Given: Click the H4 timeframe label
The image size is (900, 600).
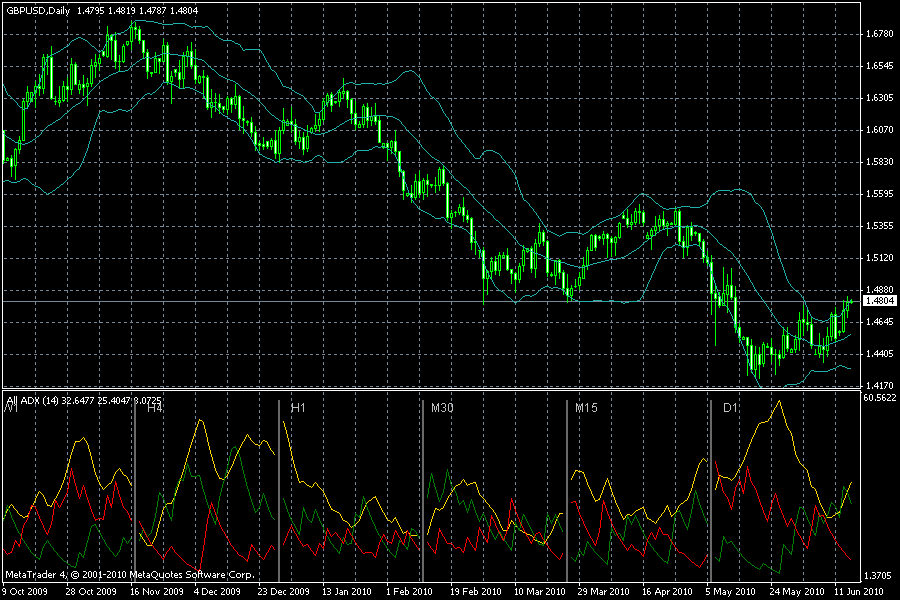Looking at the screenshot, I should pyautogui.click(x=155, y=408).
